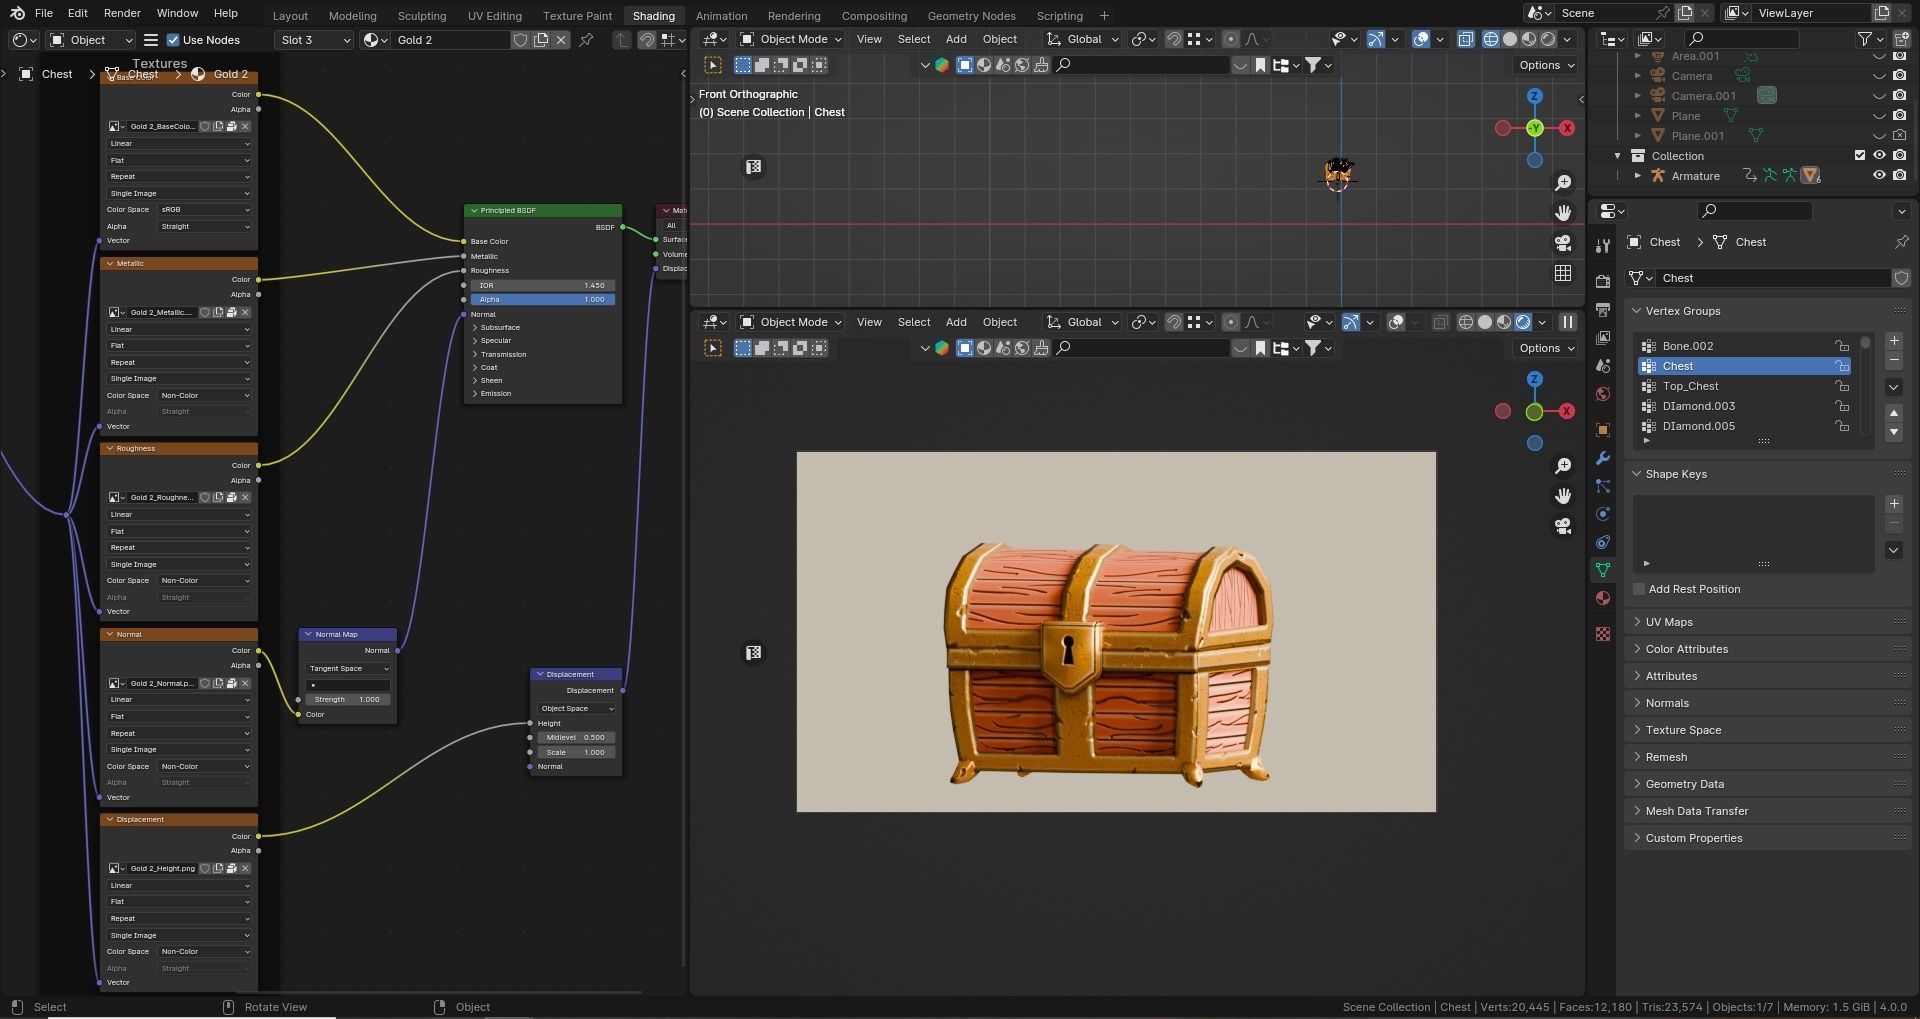Unlink the Gold 2 material with X

561,40
